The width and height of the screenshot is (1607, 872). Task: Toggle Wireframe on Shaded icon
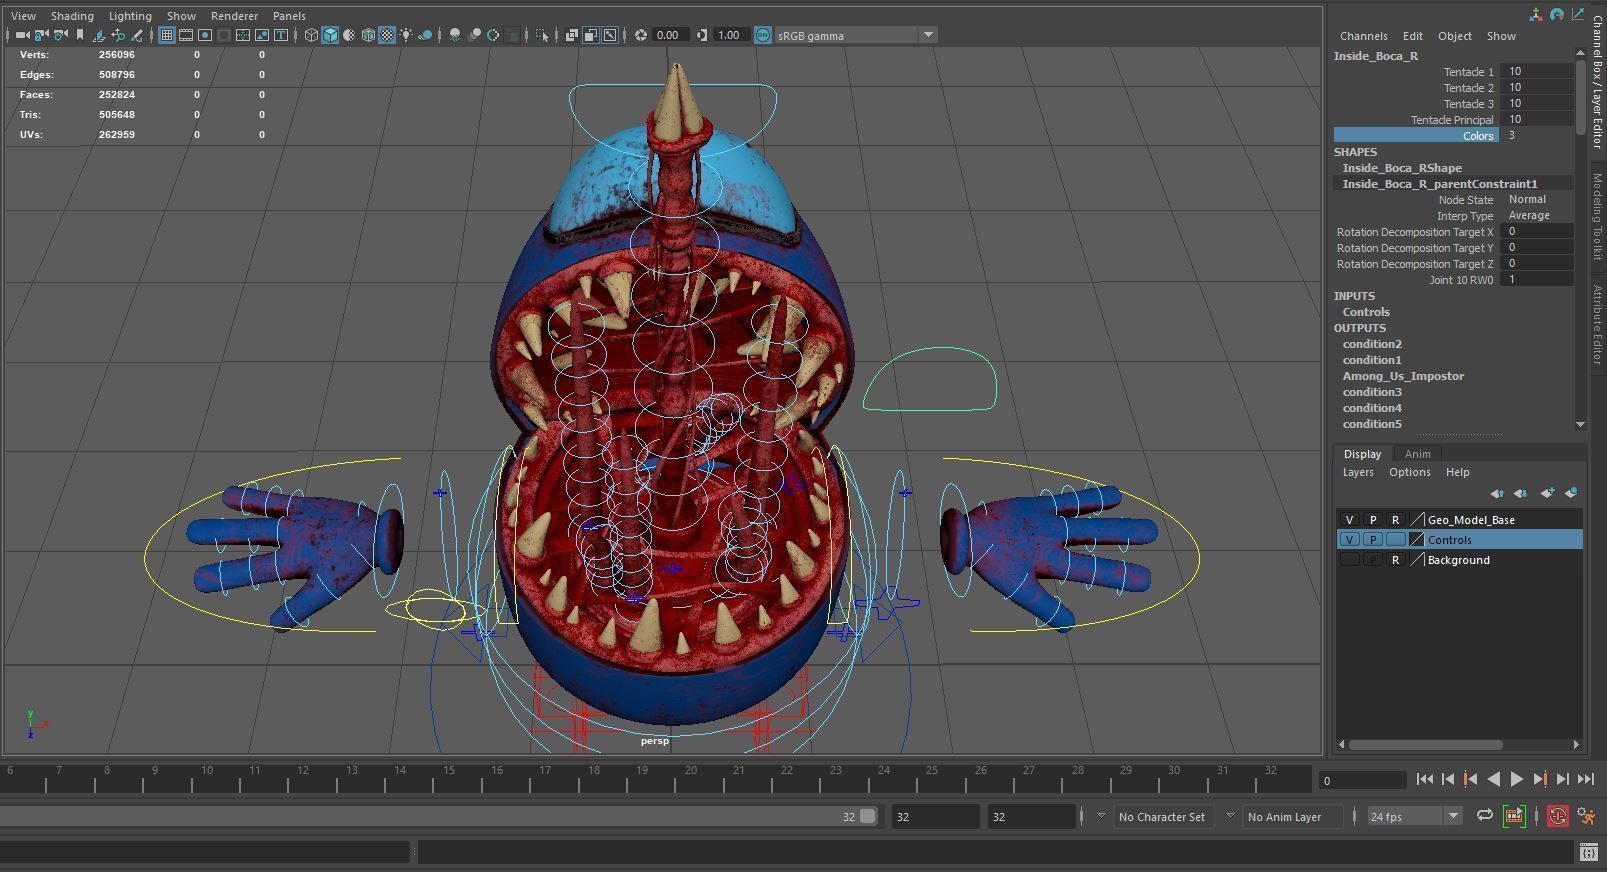368,35
